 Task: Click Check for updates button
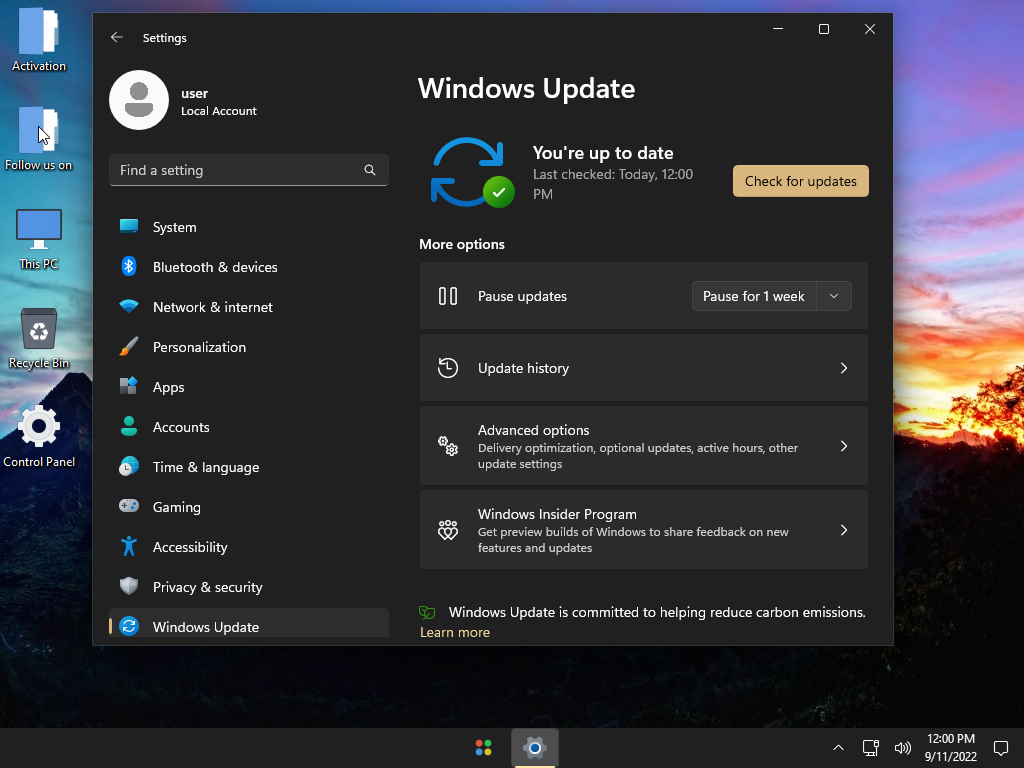[x=801, y=181]
